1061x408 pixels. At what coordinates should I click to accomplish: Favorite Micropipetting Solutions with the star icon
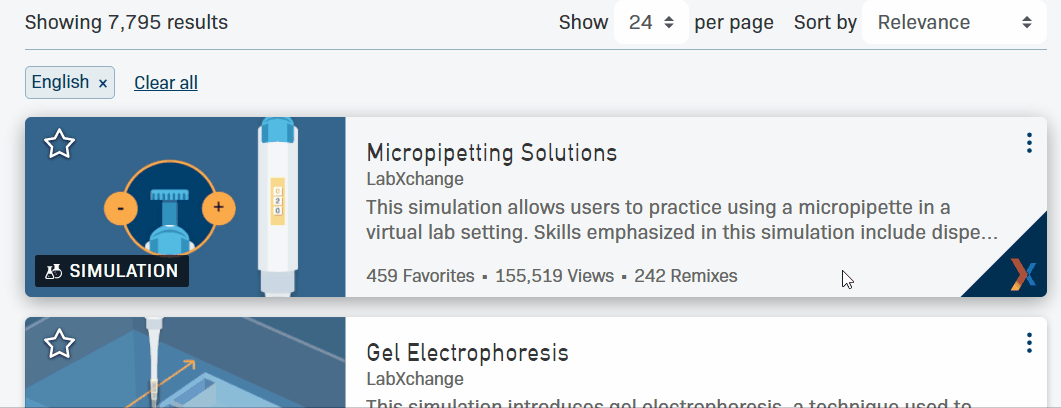click(59, 144)
